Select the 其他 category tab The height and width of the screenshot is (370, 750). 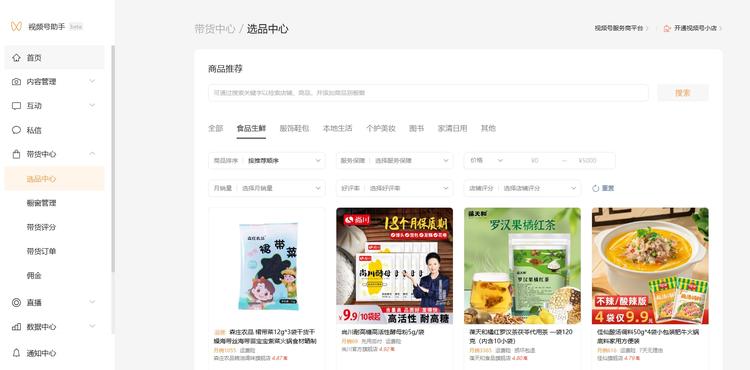488,128
